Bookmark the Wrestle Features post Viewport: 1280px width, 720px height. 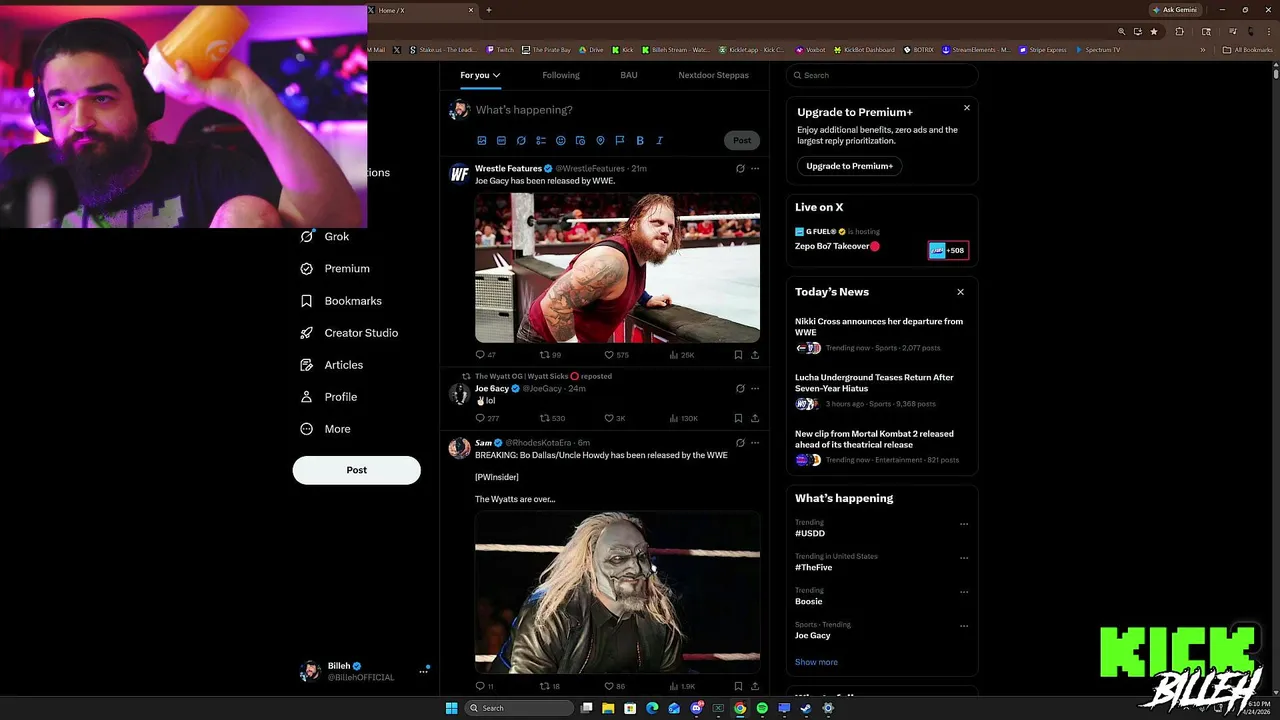(x=738, y=355)
